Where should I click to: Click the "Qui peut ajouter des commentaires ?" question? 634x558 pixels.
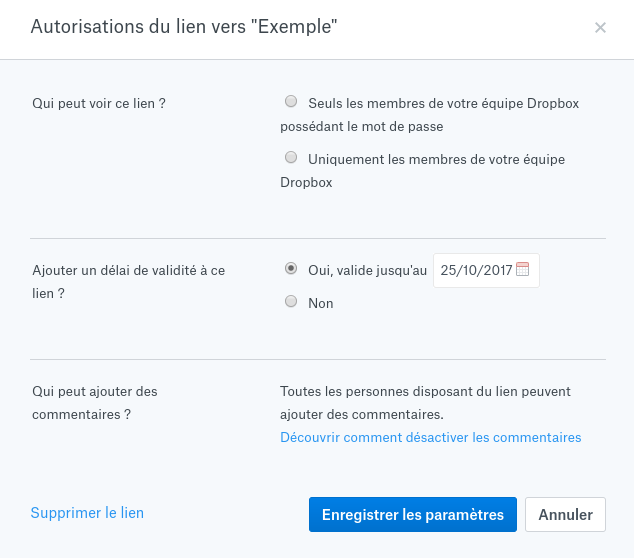coord(94,392)
